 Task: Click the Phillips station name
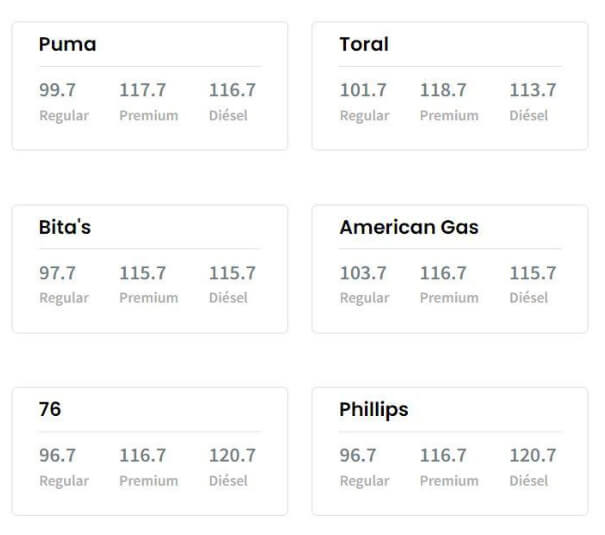click(x=374, y=410)
